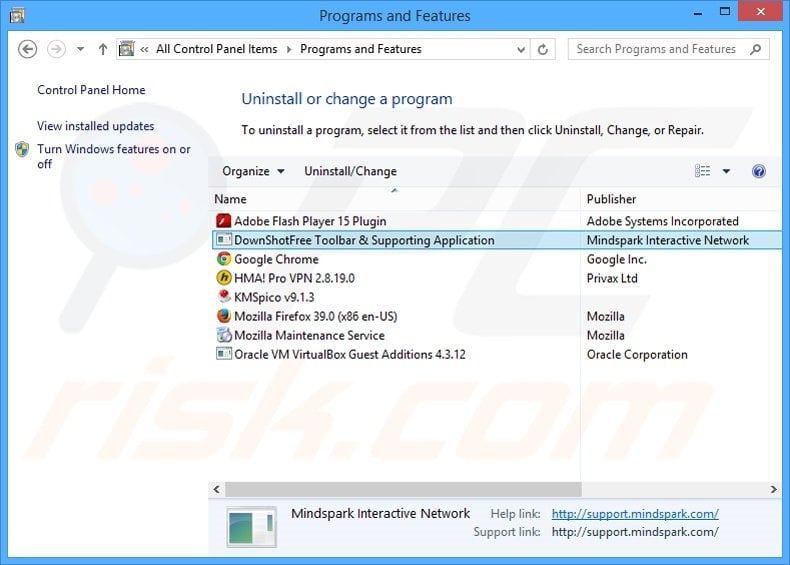Select HMA! Pro VPN 2.8.19.0 entry
790x565 pixels.
[497, 278]
